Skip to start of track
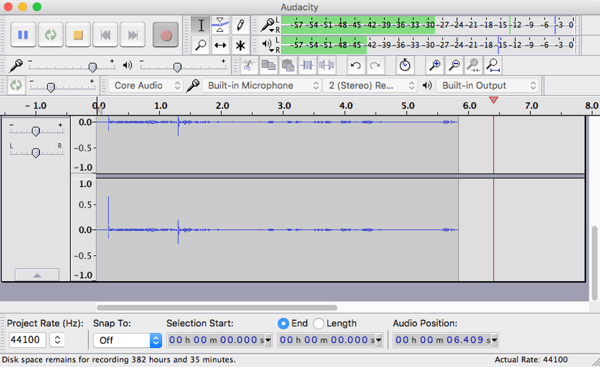Image resolution: width=600 pixels, height=367 pixels. 105,35
